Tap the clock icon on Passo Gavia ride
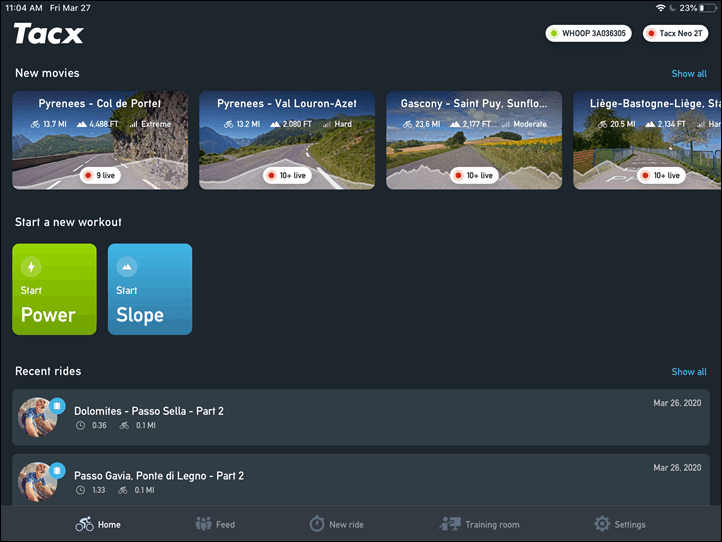This screenshot has height=542, width=722. (x=80, y=490)
